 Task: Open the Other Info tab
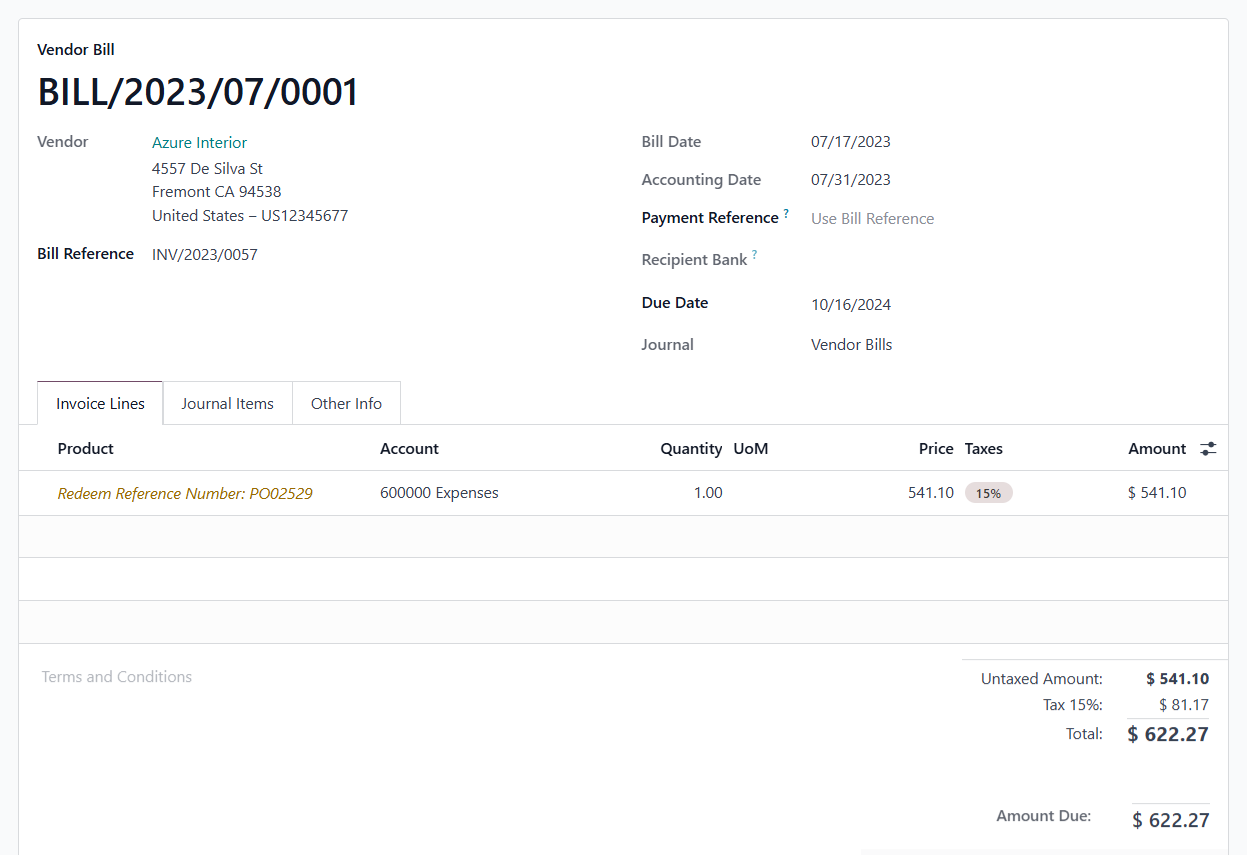pyautogui.click(x=346, y=404)
